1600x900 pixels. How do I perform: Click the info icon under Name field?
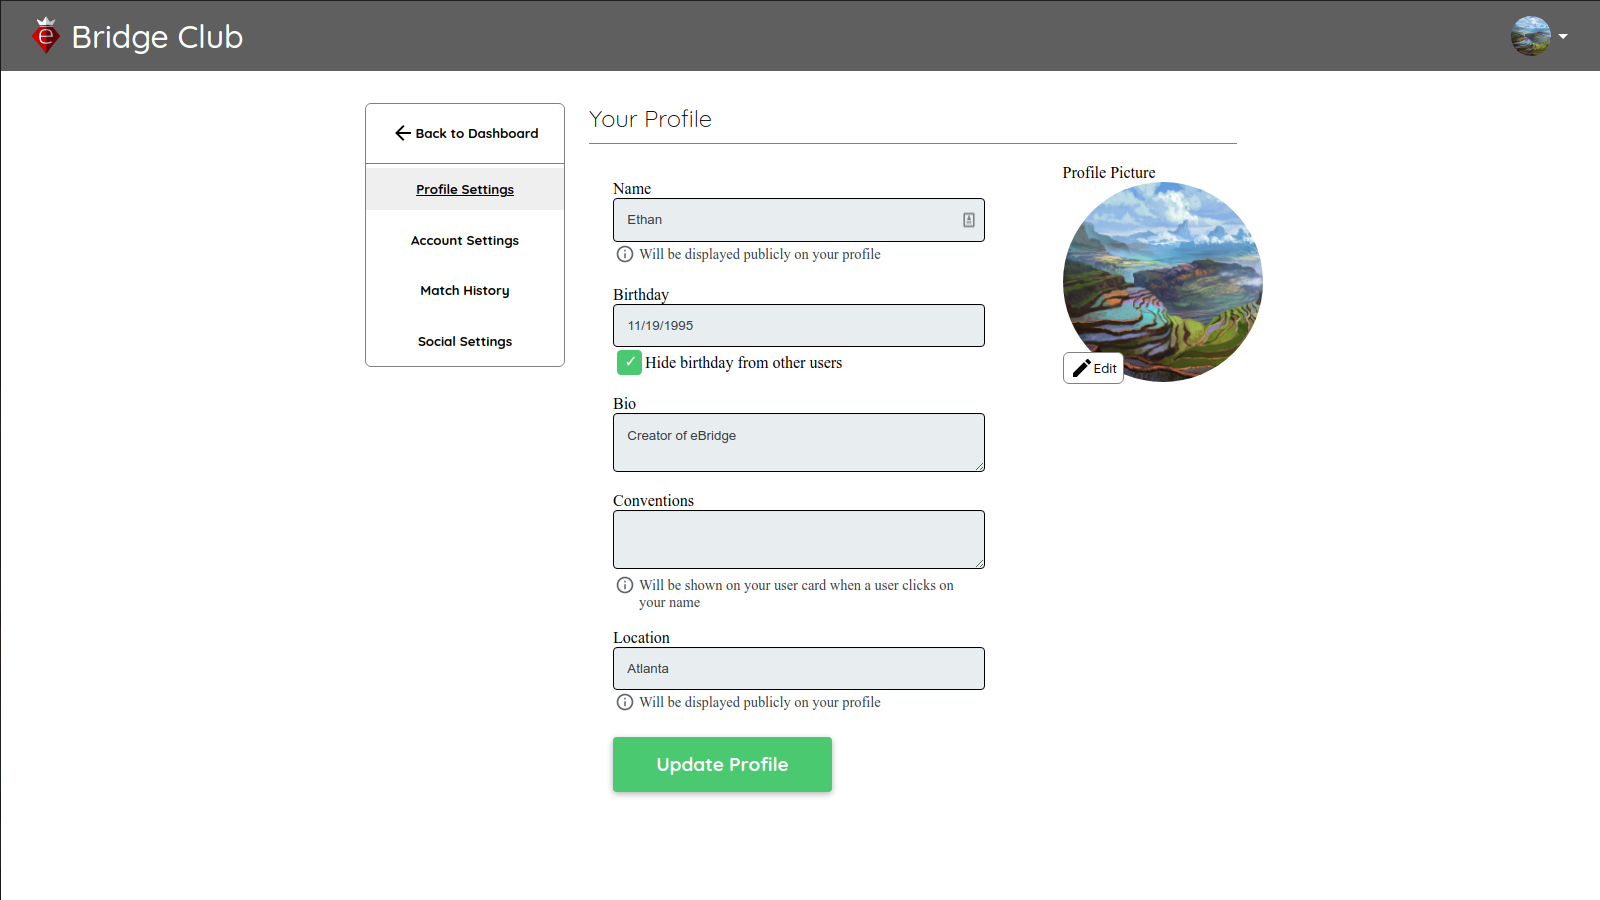[x=625, y=254]
